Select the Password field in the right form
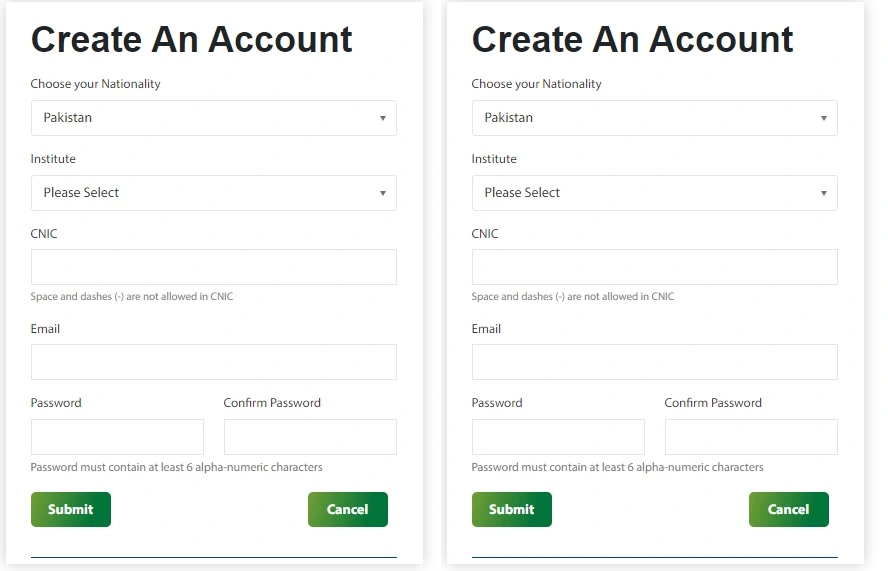 coord(558,437)
